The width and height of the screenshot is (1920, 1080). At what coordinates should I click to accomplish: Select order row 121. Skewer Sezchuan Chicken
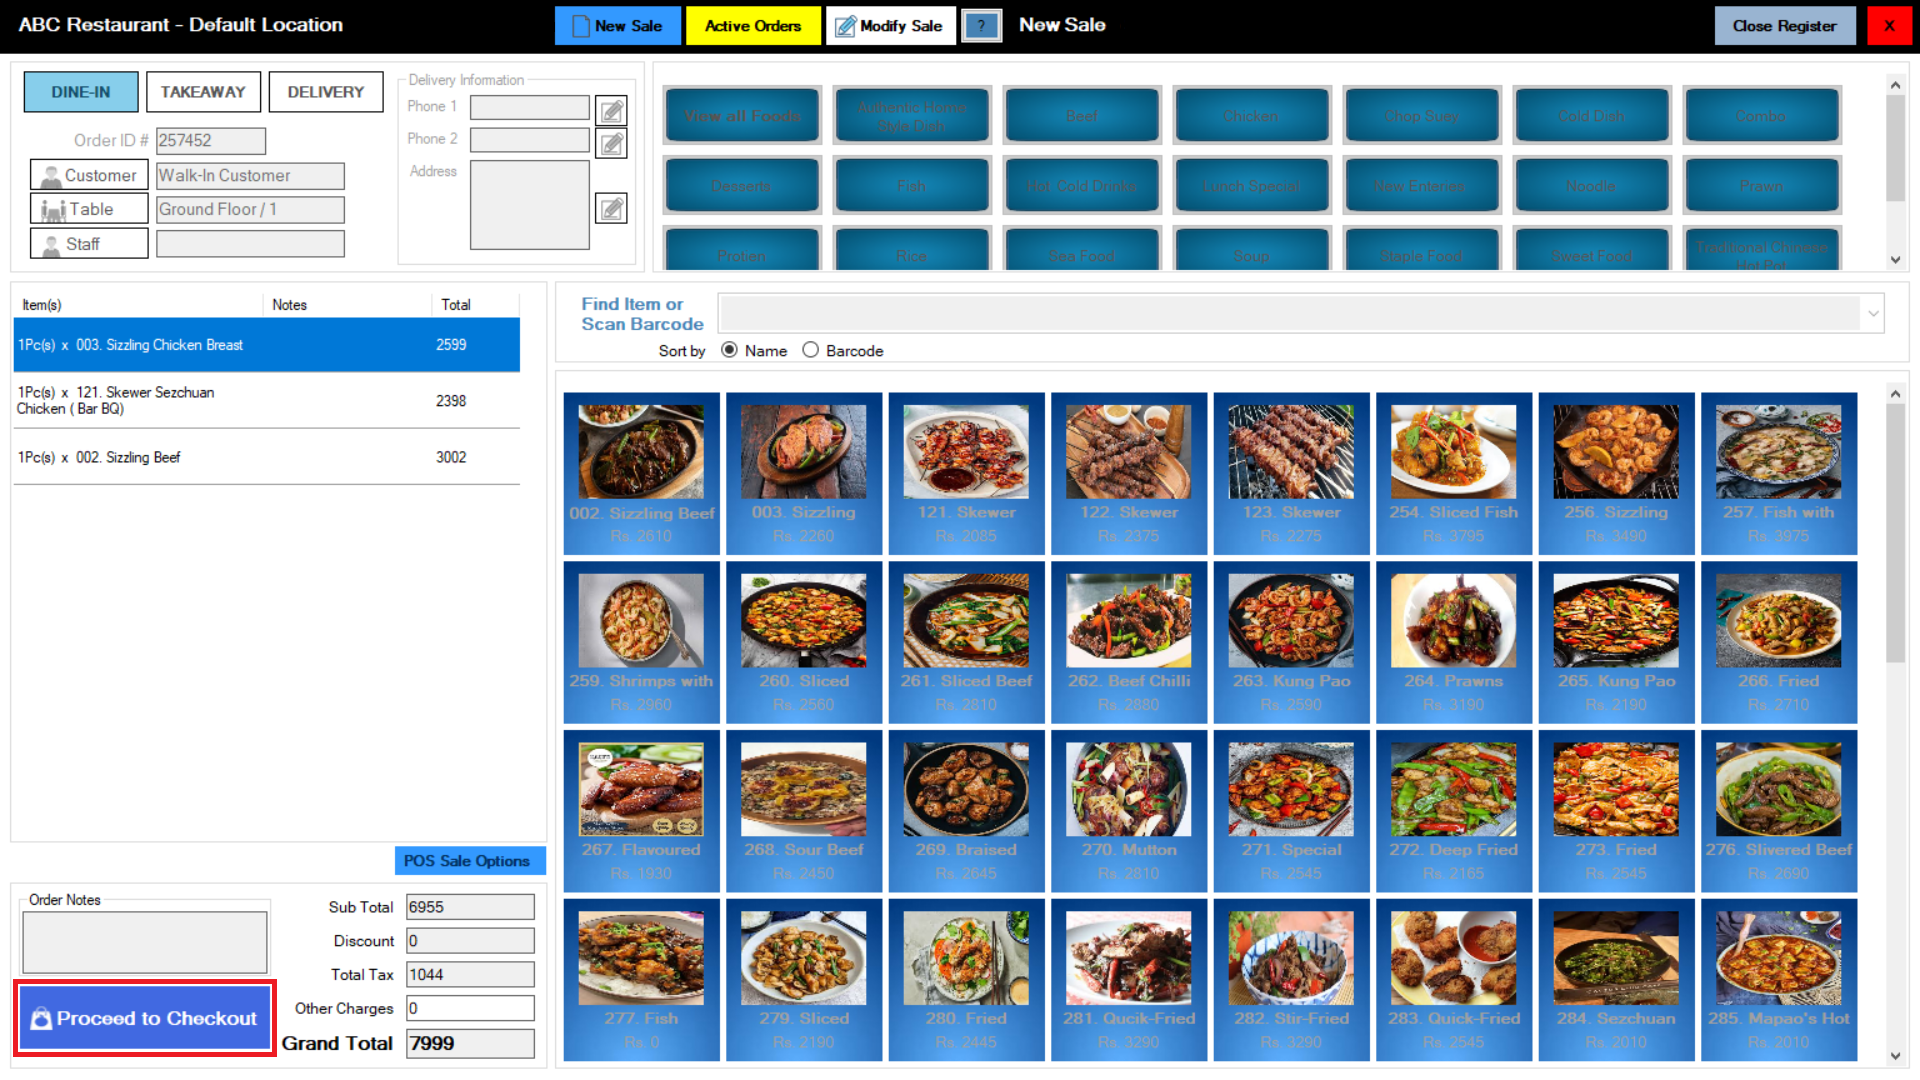point(267,401)
